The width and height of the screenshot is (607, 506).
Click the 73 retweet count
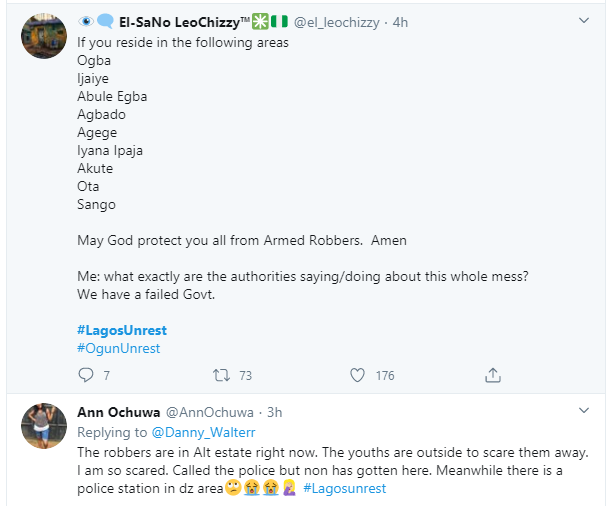click(x=245, y=376)
